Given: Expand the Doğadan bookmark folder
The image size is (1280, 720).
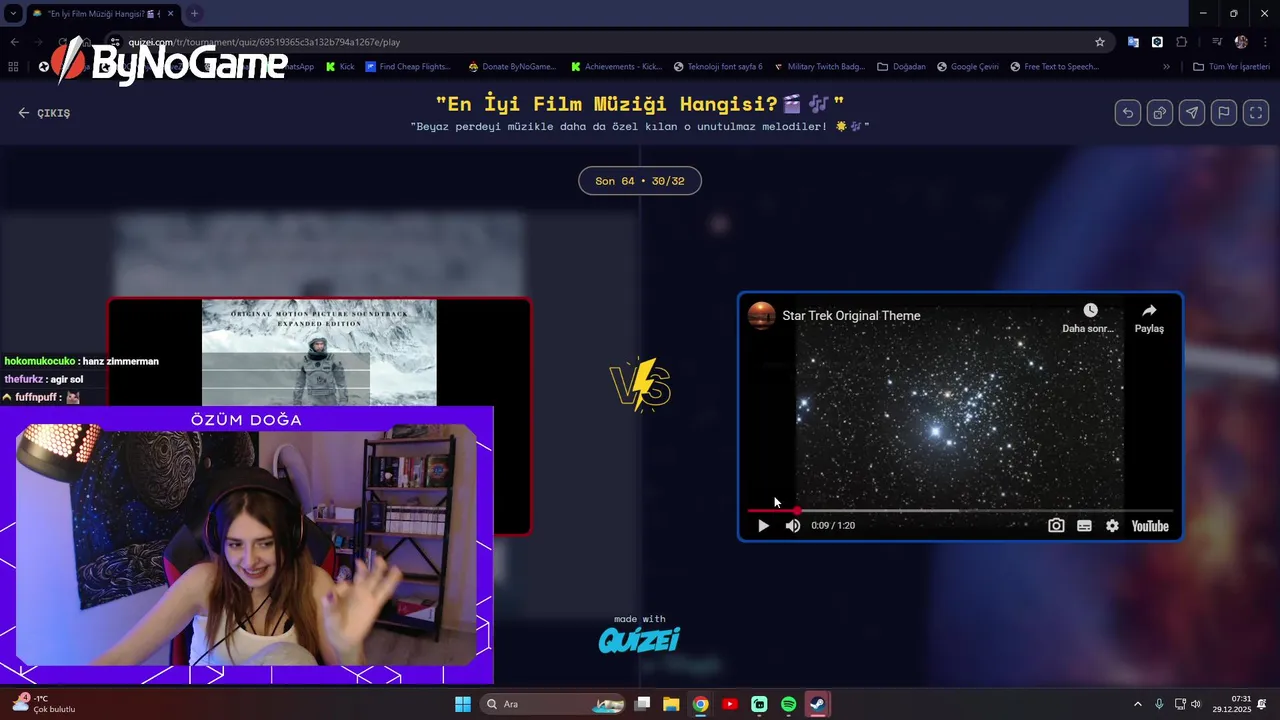Looking at the screenshot, I should 902,67.
